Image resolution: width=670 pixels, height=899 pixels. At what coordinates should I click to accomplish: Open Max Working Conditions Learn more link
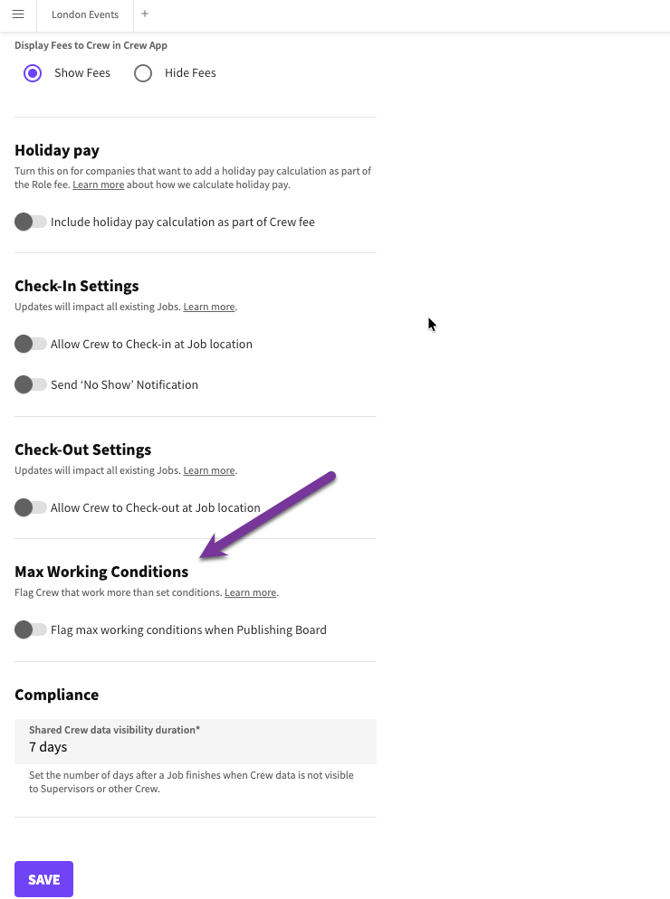click(250, 593)
